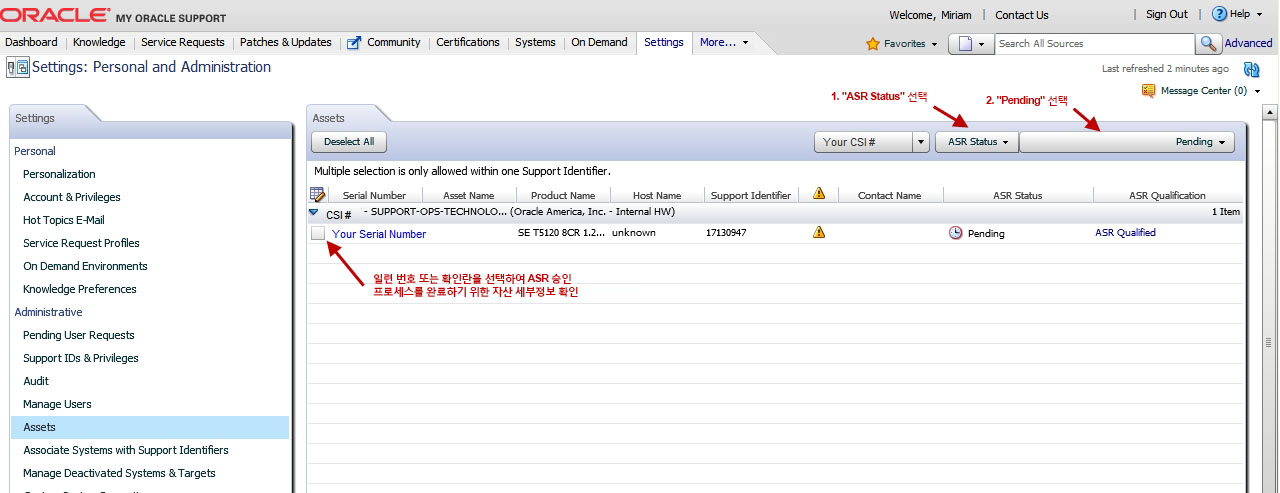The width and height of the screenshot is (1280, 493).
Task: Open Service Request Profiles settings
Action: tap(81, 243)
